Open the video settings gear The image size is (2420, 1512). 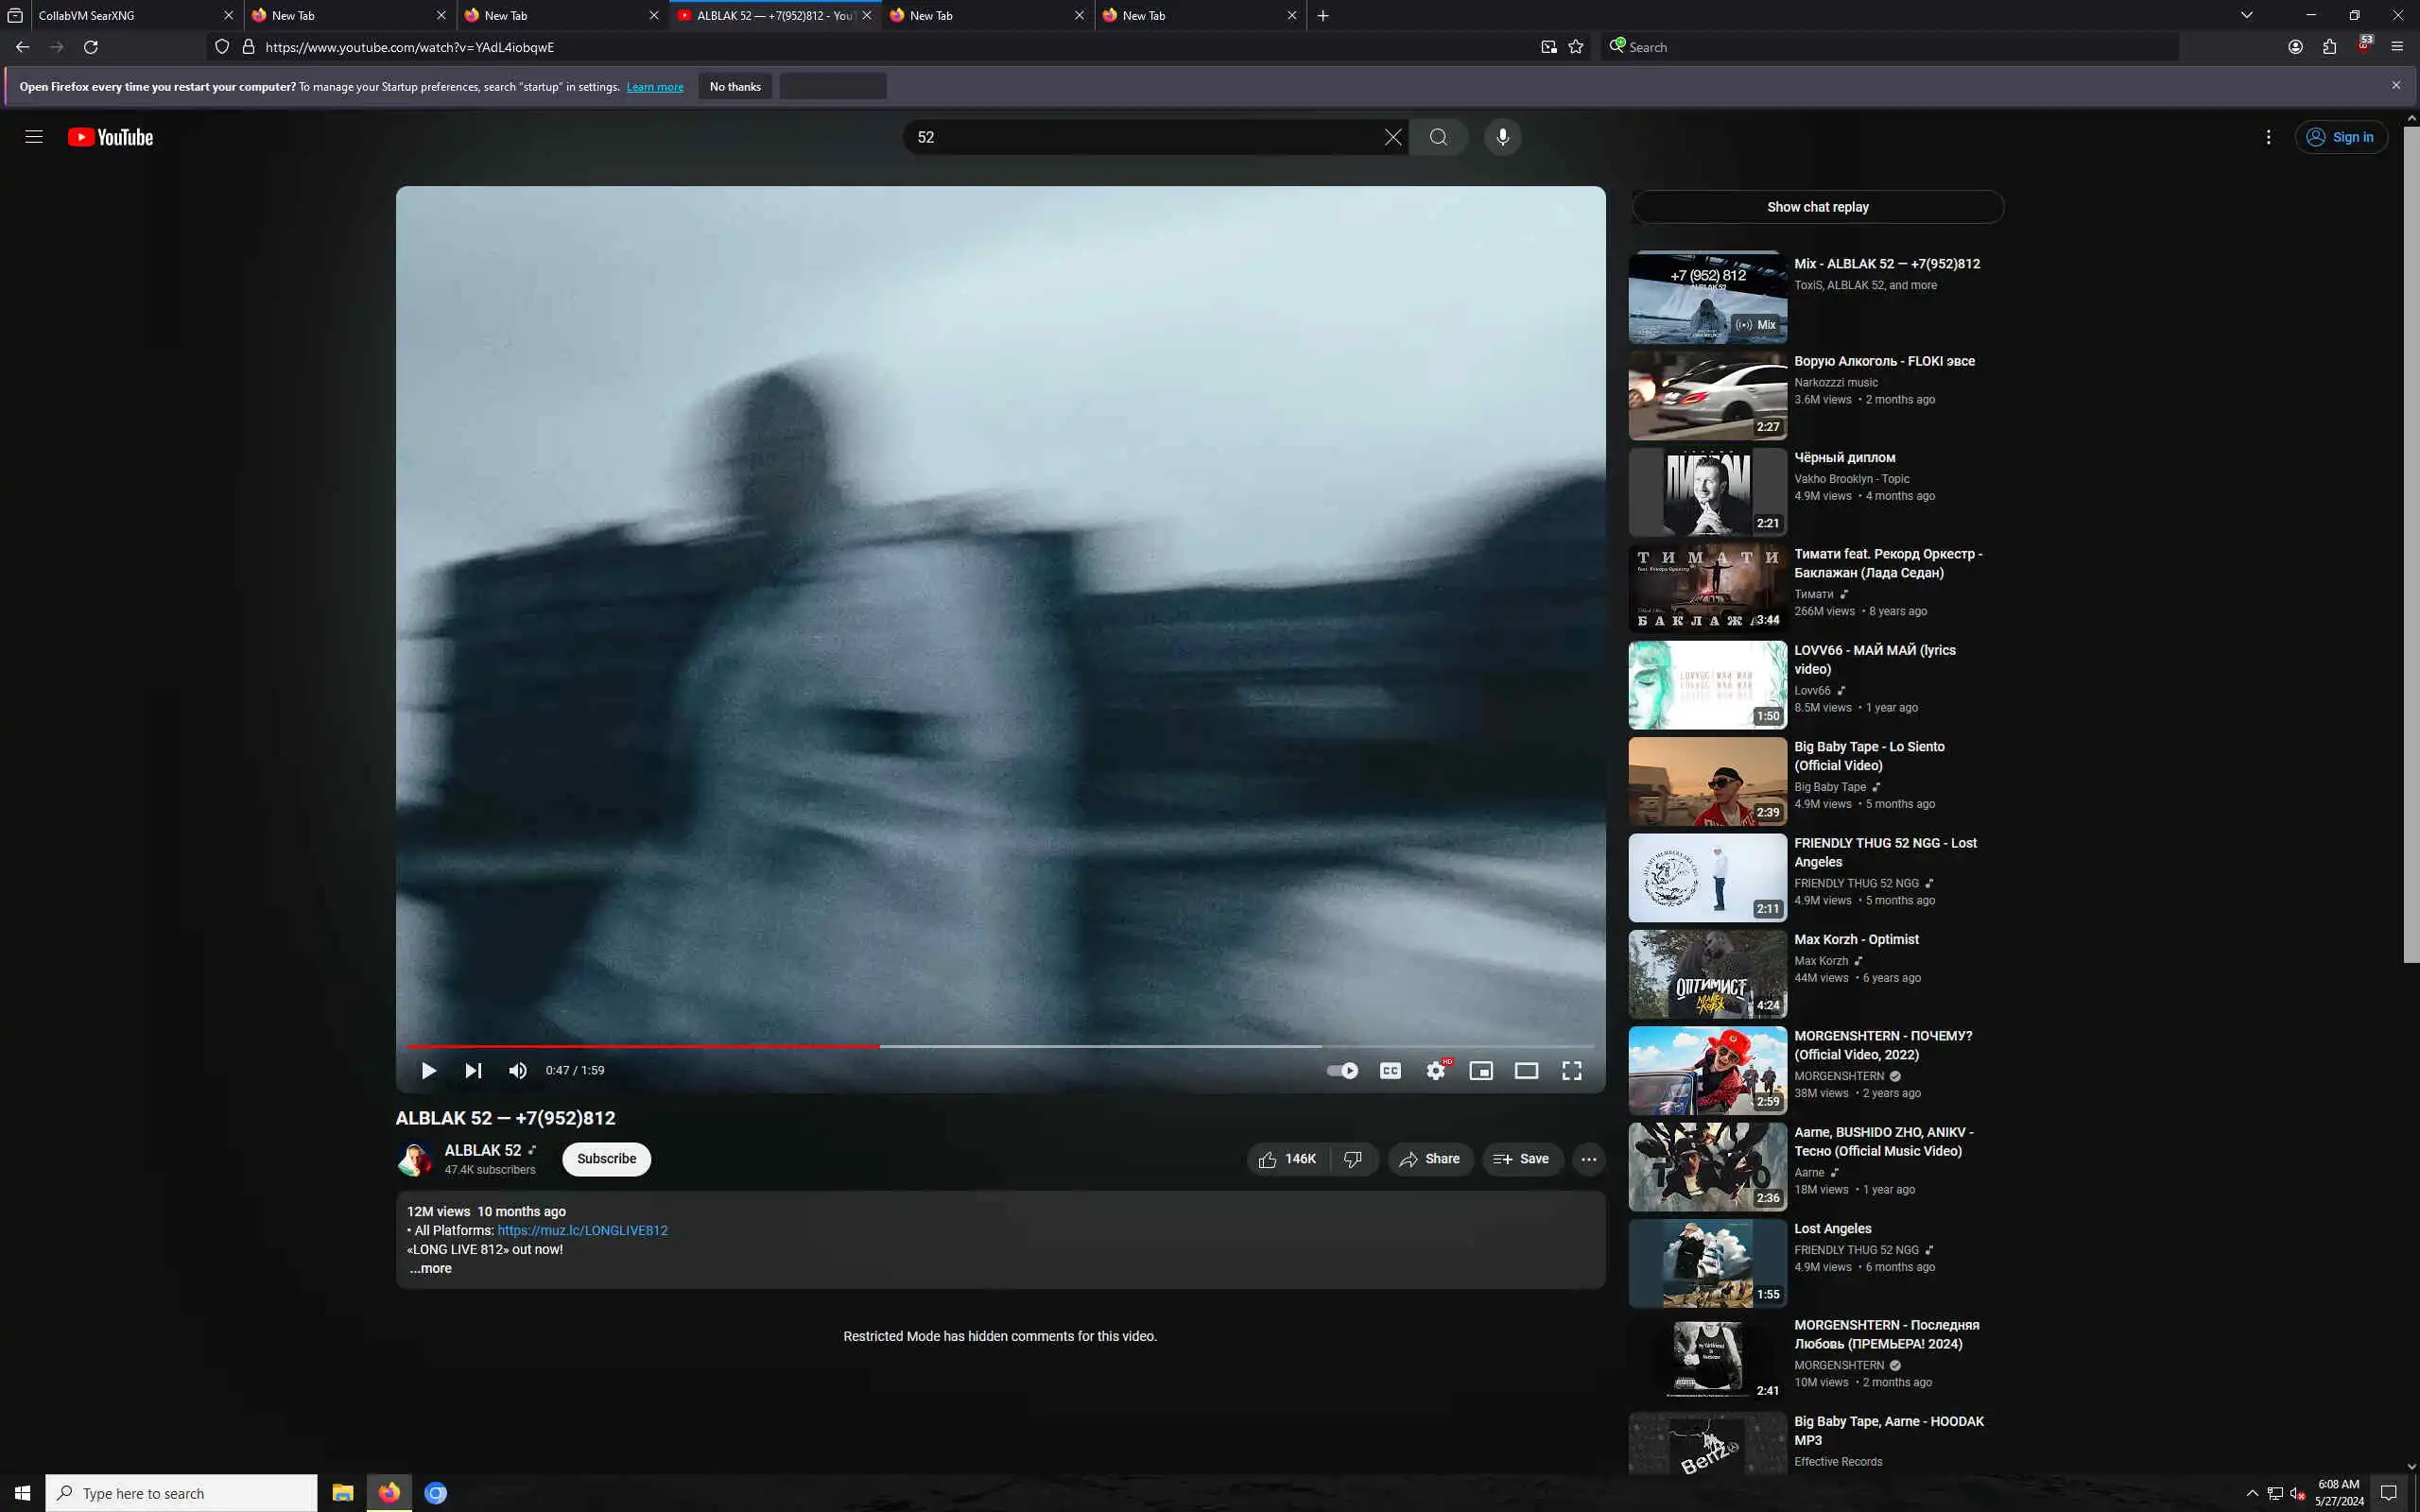[x=1435, y=1070]
